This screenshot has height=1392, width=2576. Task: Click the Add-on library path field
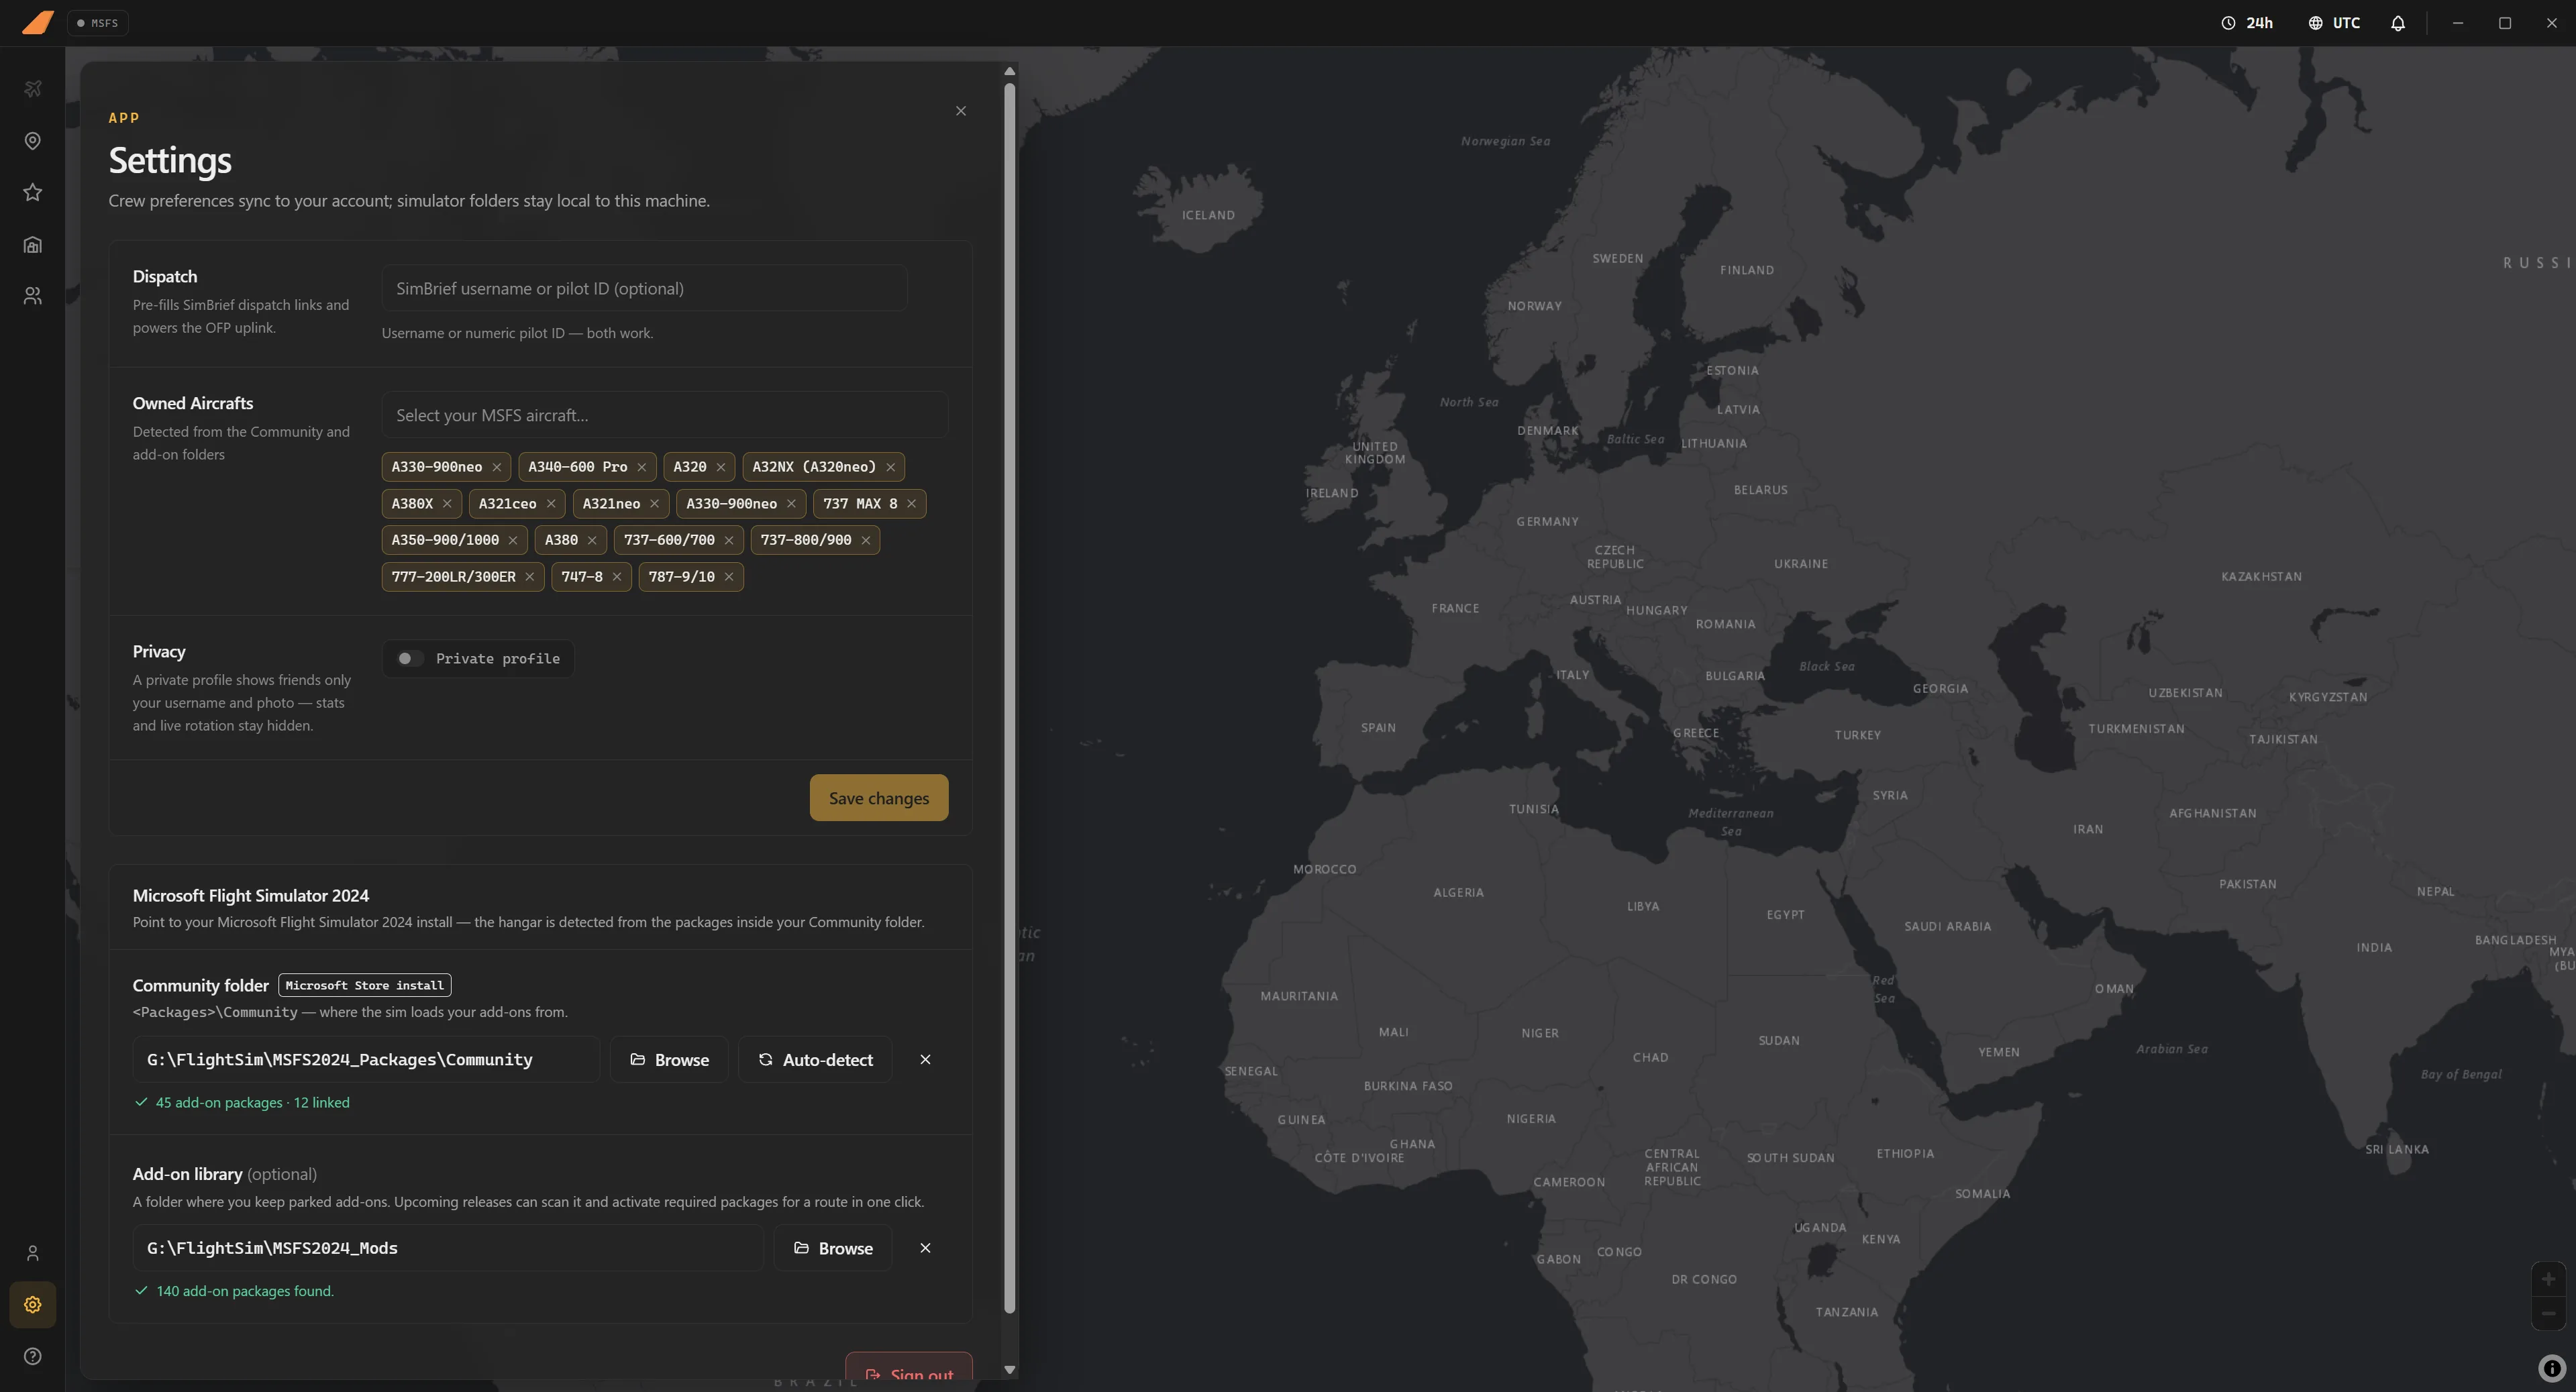448,1248
